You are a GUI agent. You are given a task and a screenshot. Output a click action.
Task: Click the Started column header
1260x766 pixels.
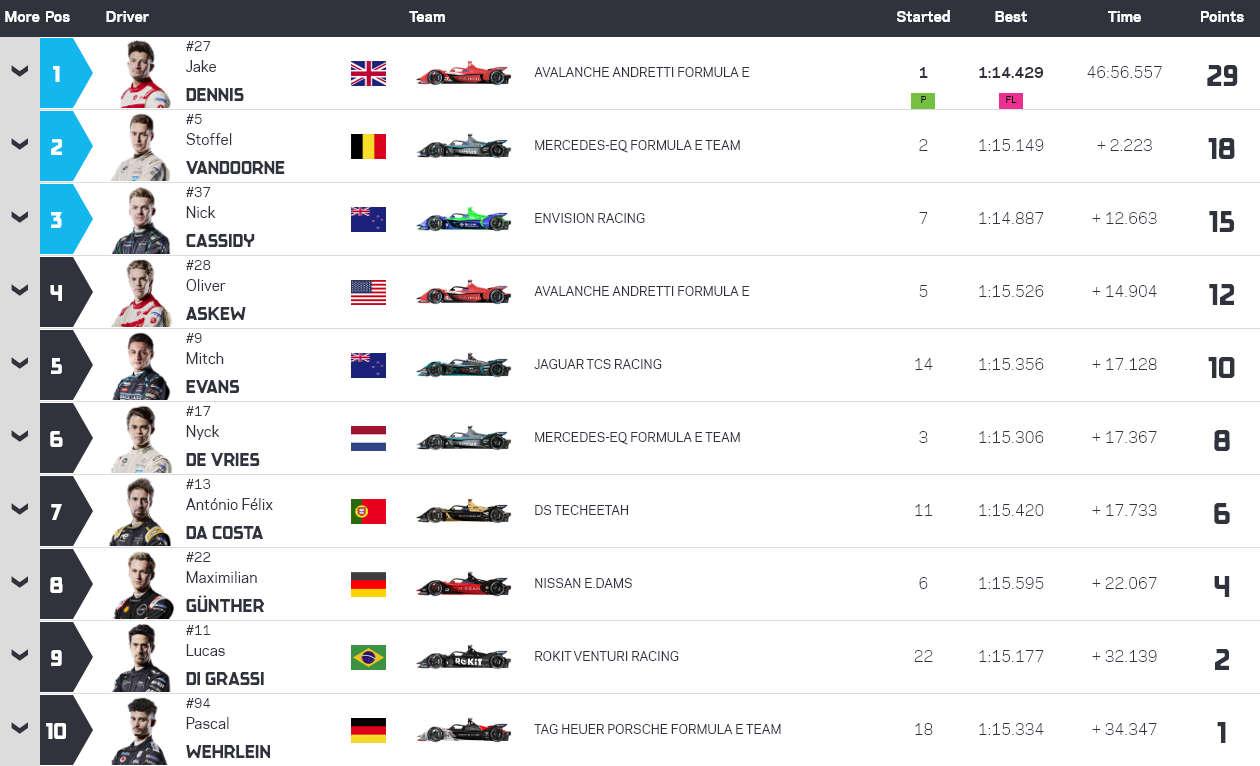923,17
